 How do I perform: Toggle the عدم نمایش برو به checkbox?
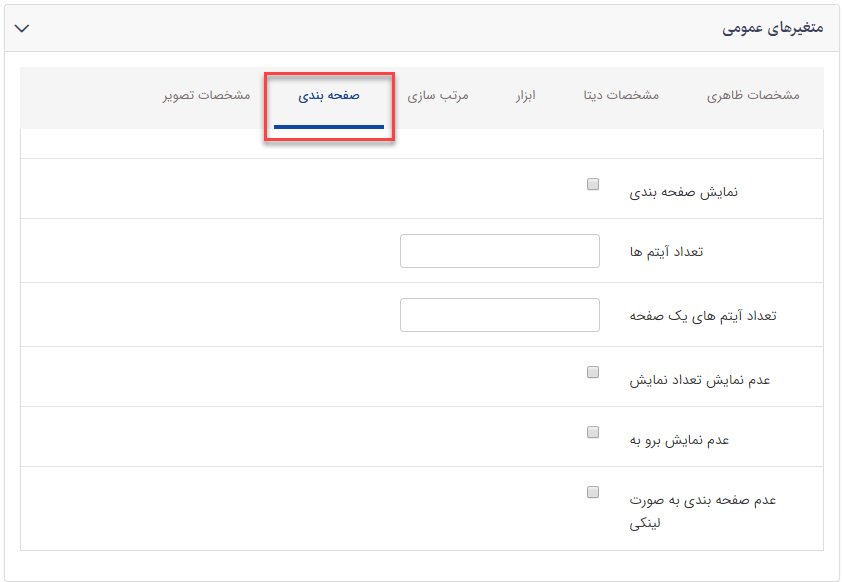click(x=593, y=432)
